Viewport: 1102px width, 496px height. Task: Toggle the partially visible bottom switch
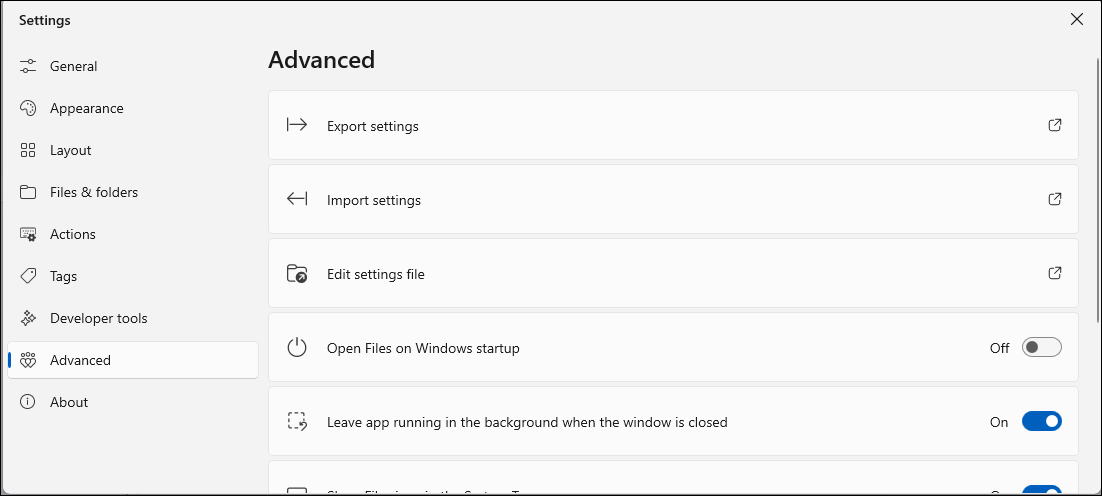point(1041,491)
